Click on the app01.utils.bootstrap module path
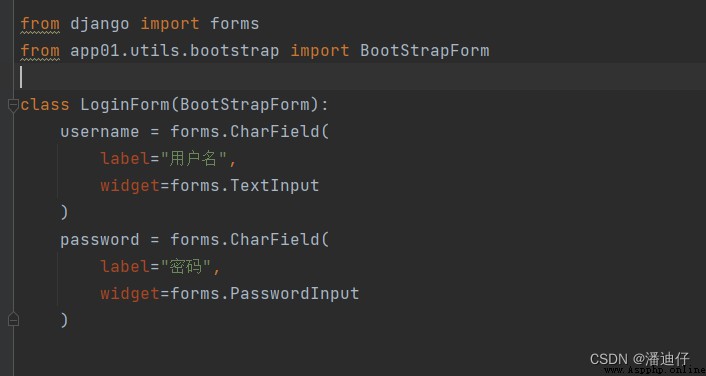The height and width of the screenshot is (376, 706). pos(175,50)
